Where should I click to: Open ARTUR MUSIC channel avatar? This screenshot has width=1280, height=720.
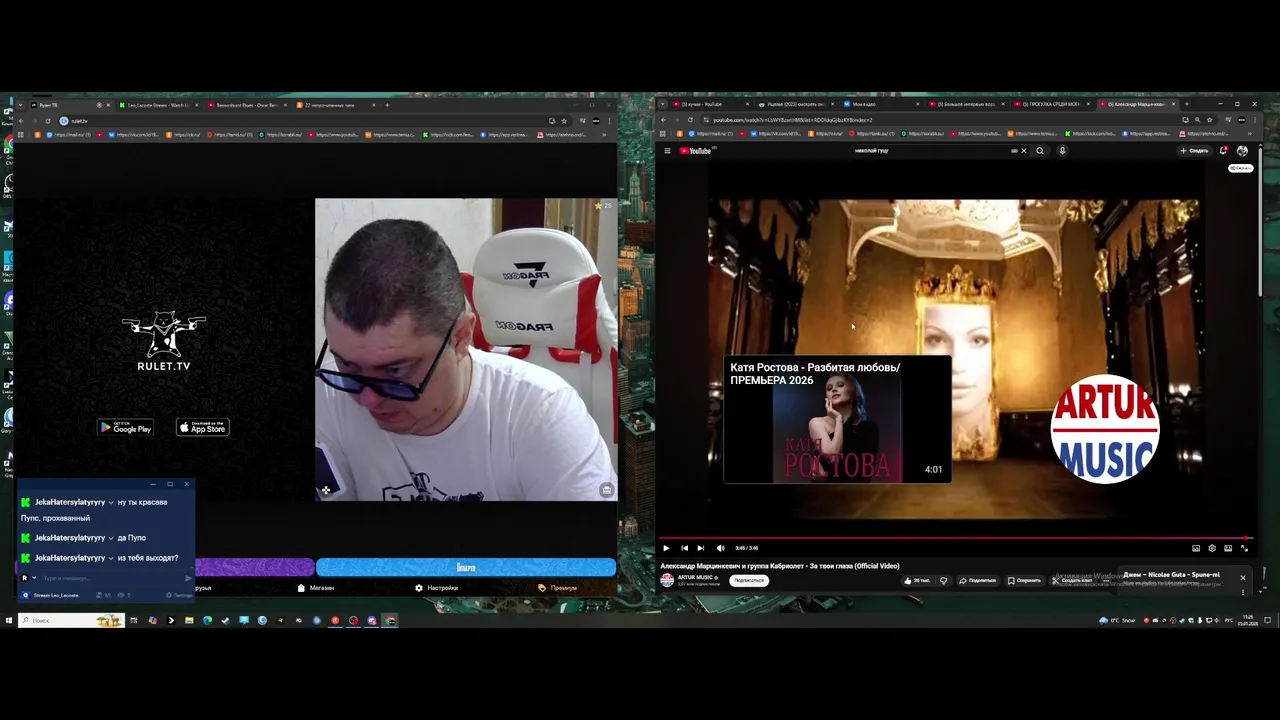[667, 580]
